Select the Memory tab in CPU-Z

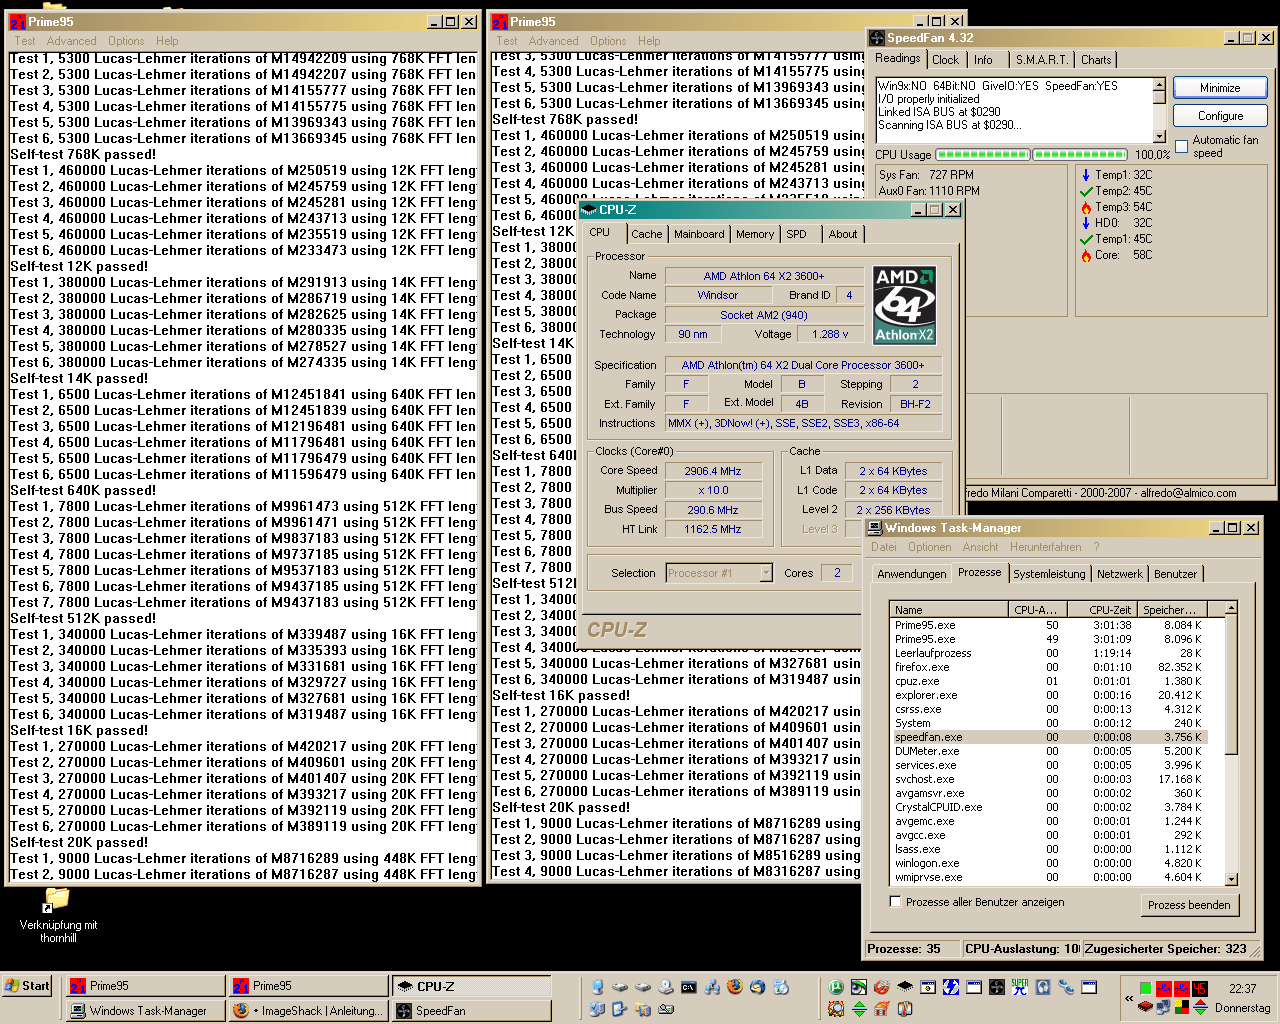point(755,234)
